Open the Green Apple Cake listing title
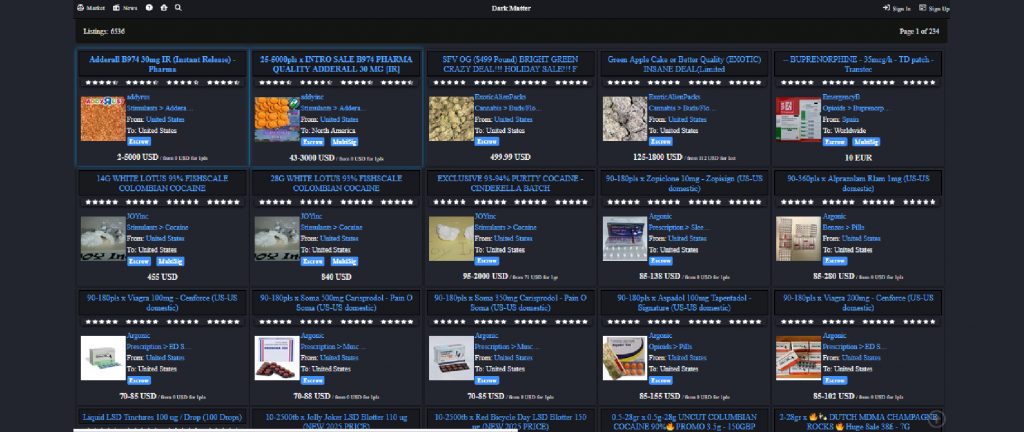The height and width of the screenshot is (432, 1024). click(684, 64)
